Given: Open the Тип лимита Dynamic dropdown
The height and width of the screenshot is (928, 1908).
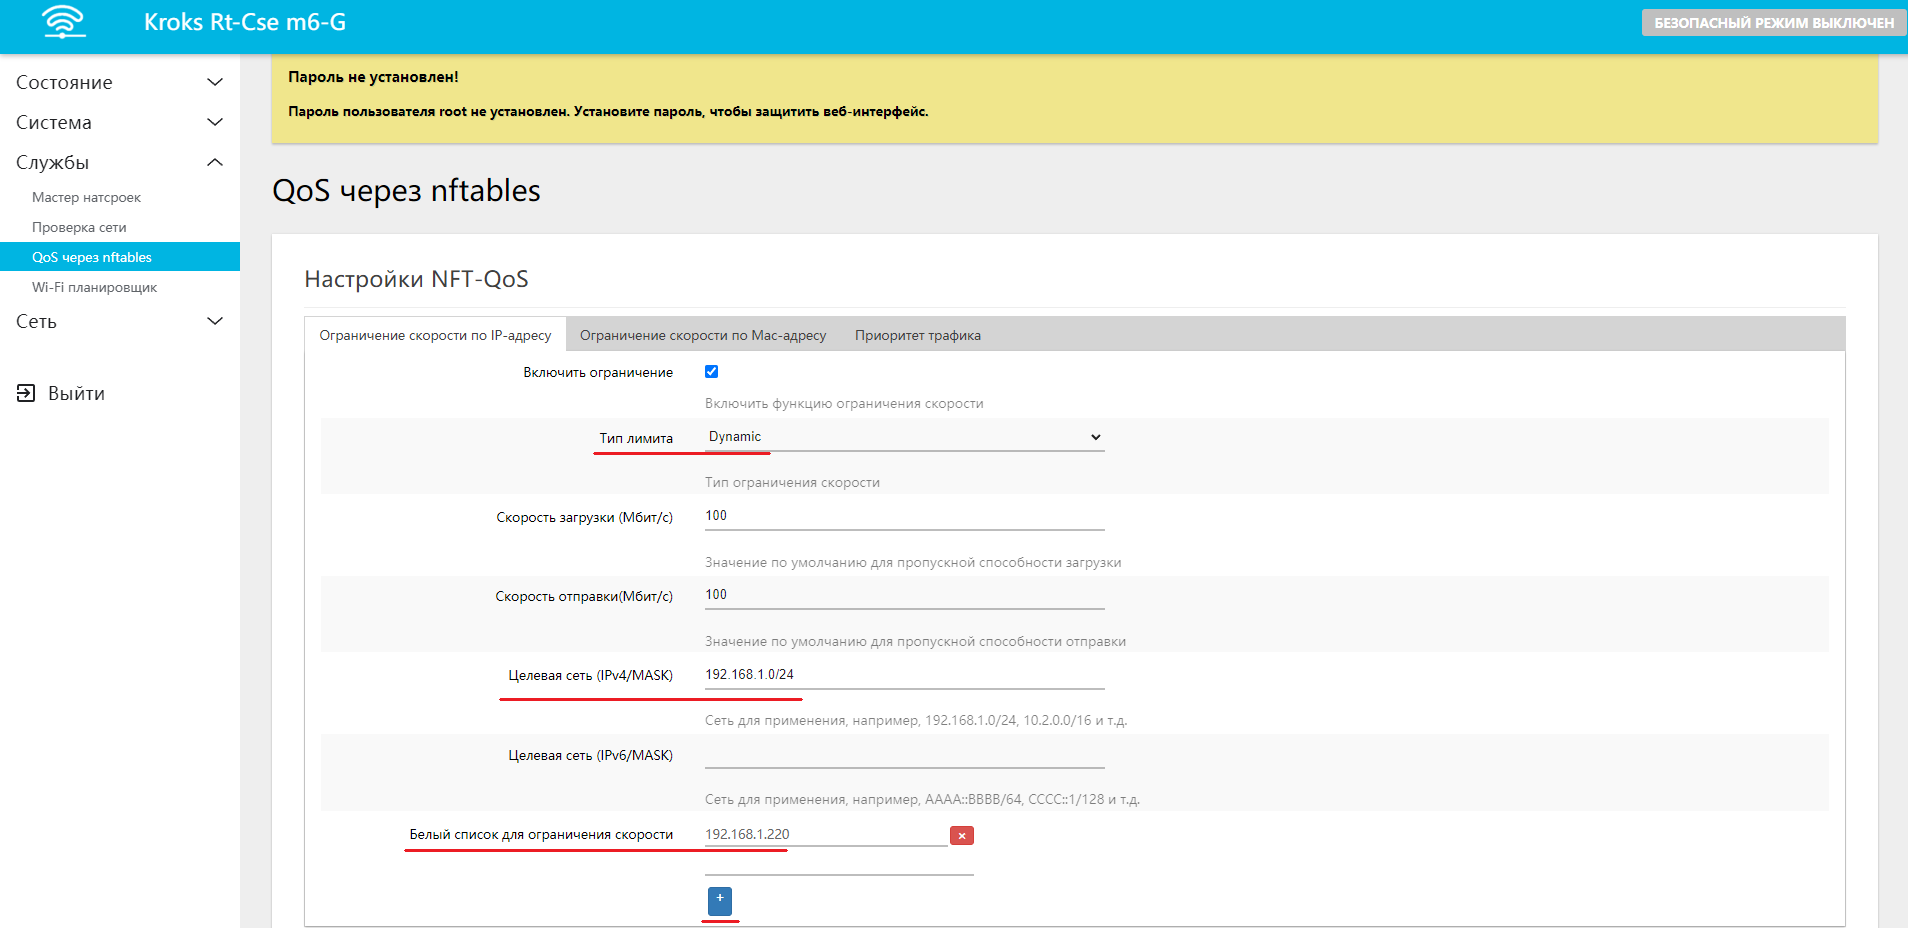Looking at the screenshot, I should [904, 437].
